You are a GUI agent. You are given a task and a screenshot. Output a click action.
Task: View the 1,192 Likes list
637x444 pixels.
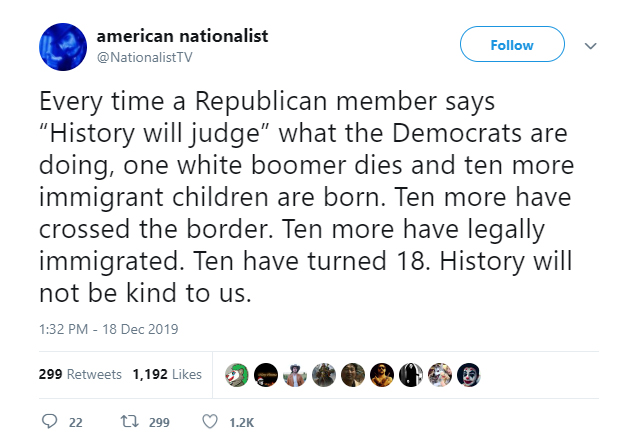[x=167, y=375]
